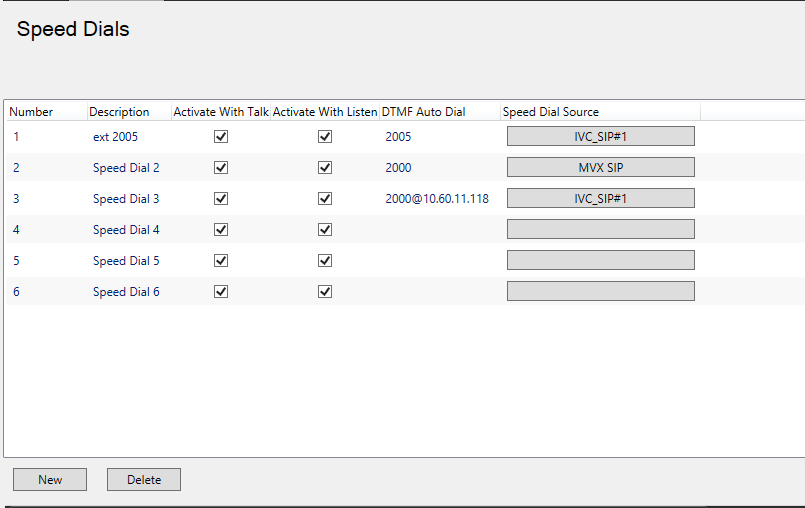This screenshot has height=508, width=805.
Task: Edit the DTMF value 2000@10.60.11.118
Action: pyautogui.click(x=437, y=199)
